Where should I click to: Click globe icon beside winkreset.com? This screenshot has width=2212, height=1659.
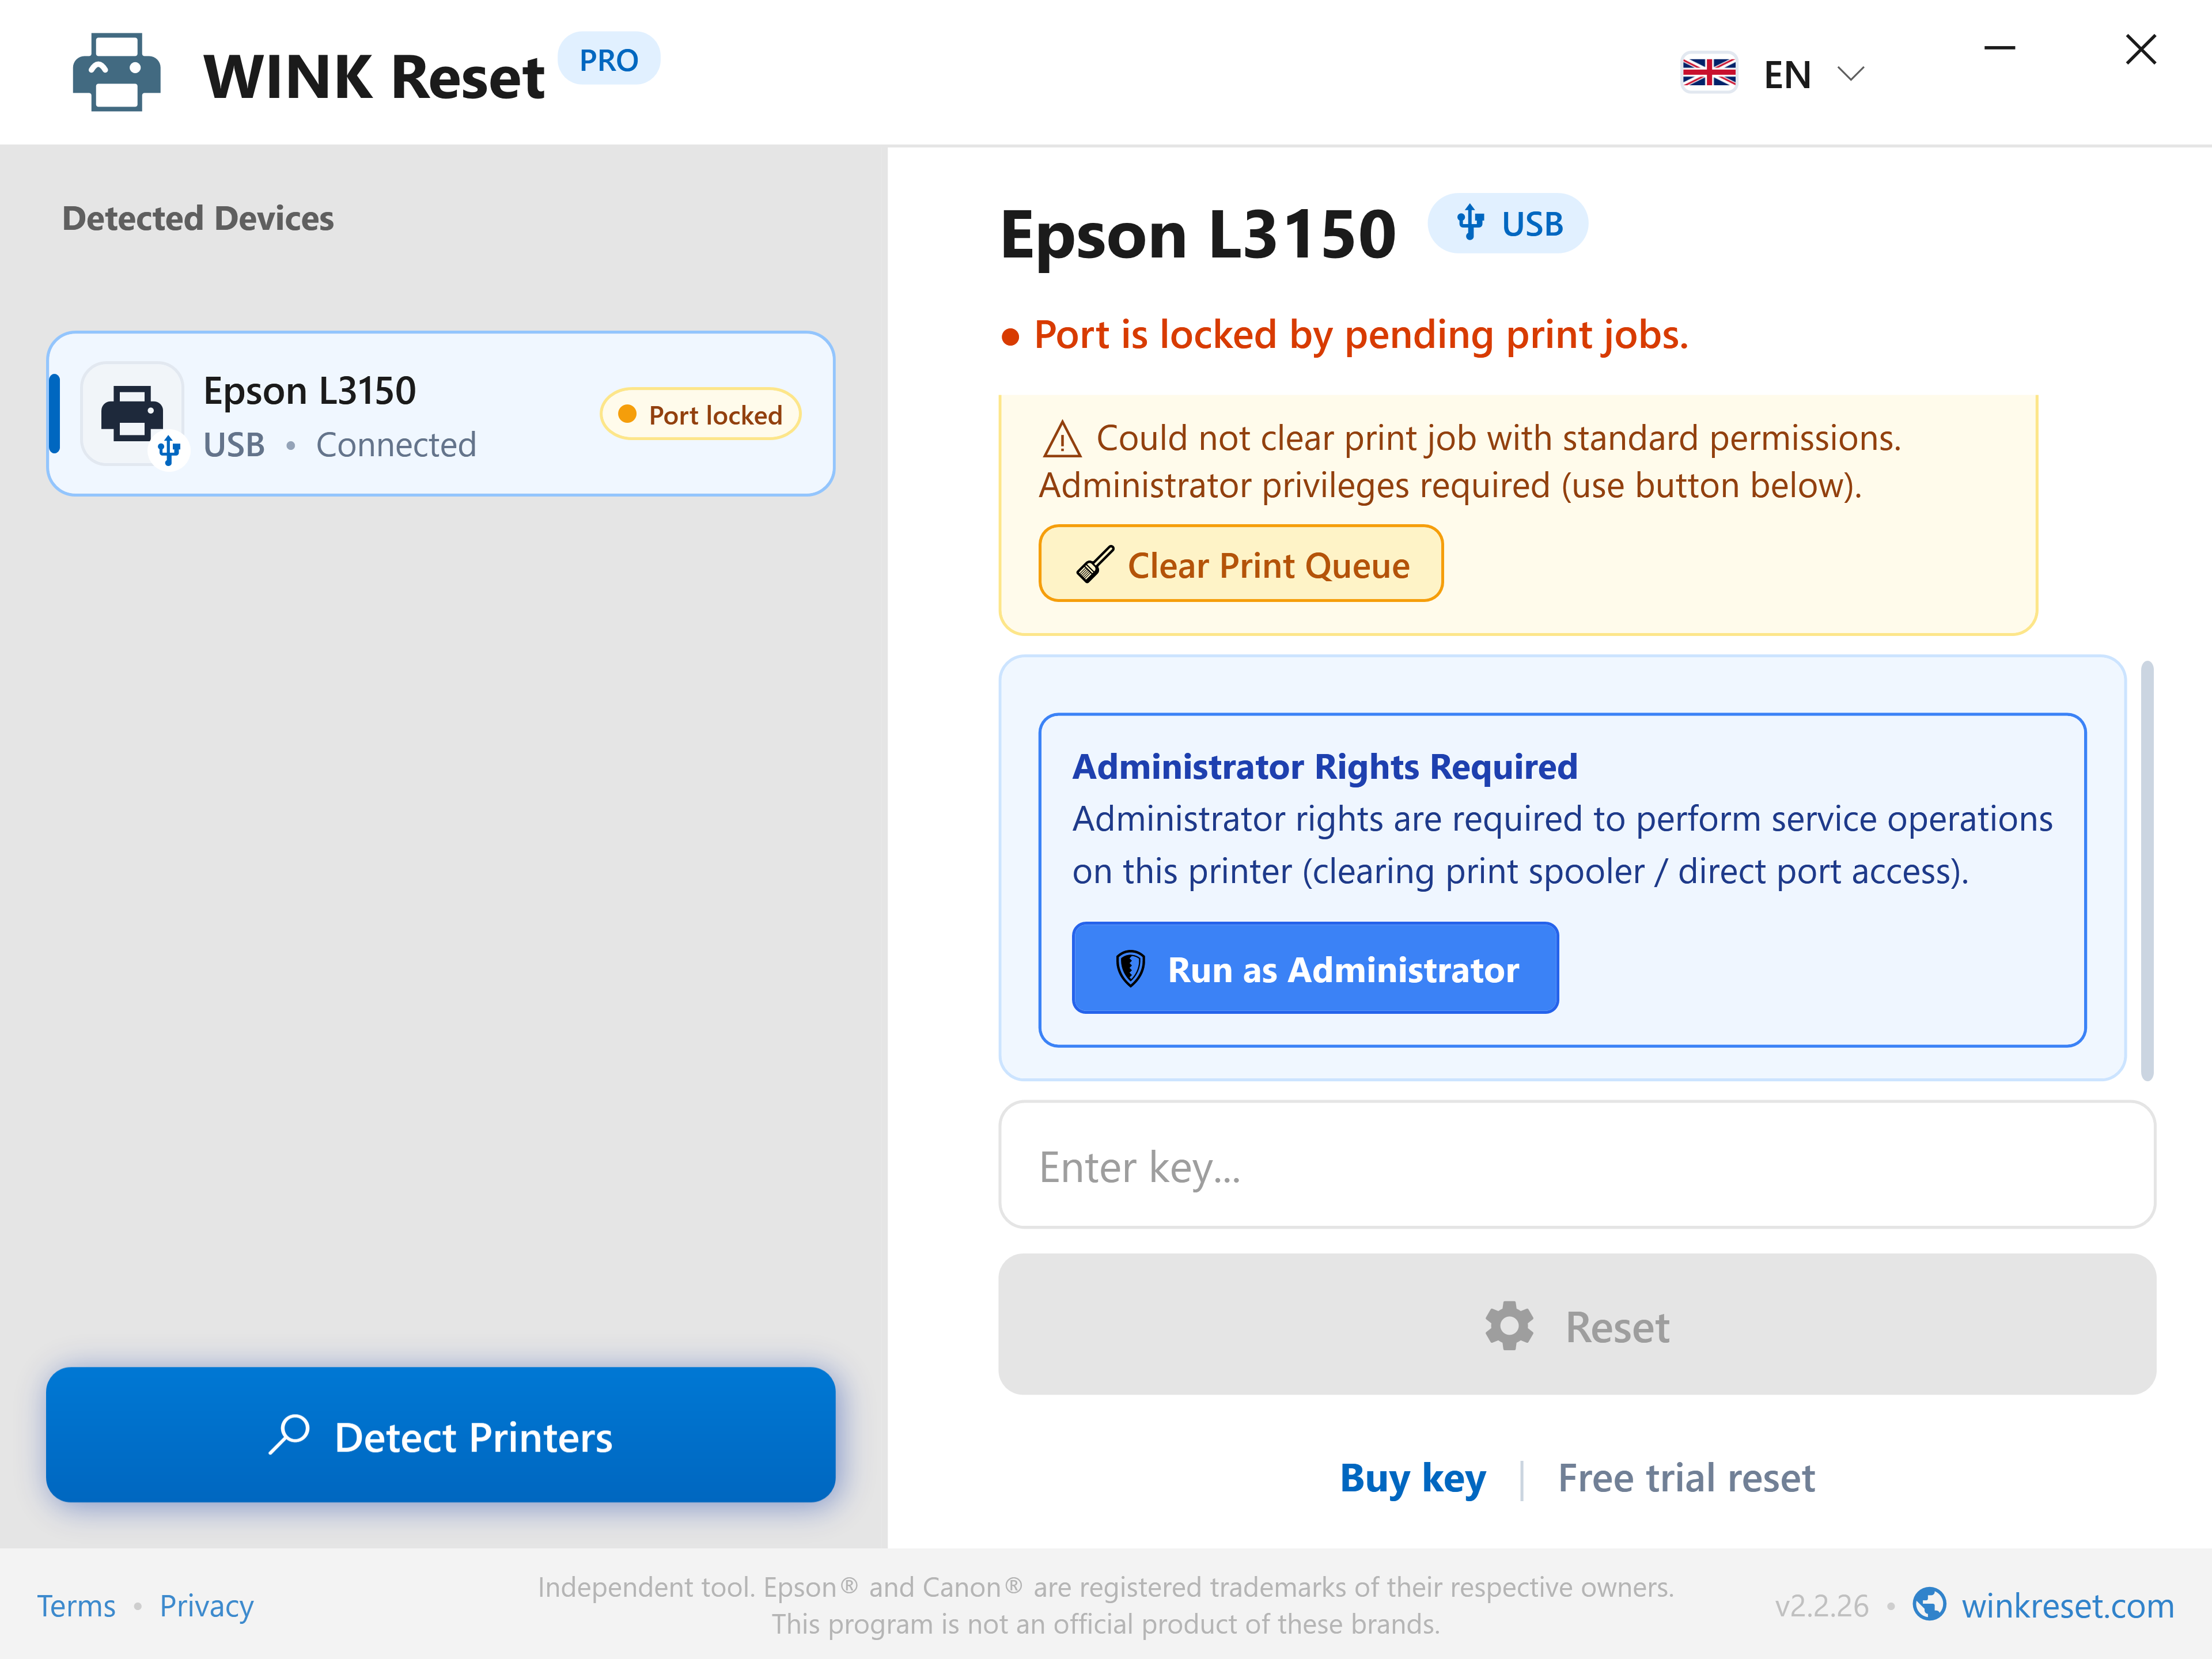[1929, 1604]
